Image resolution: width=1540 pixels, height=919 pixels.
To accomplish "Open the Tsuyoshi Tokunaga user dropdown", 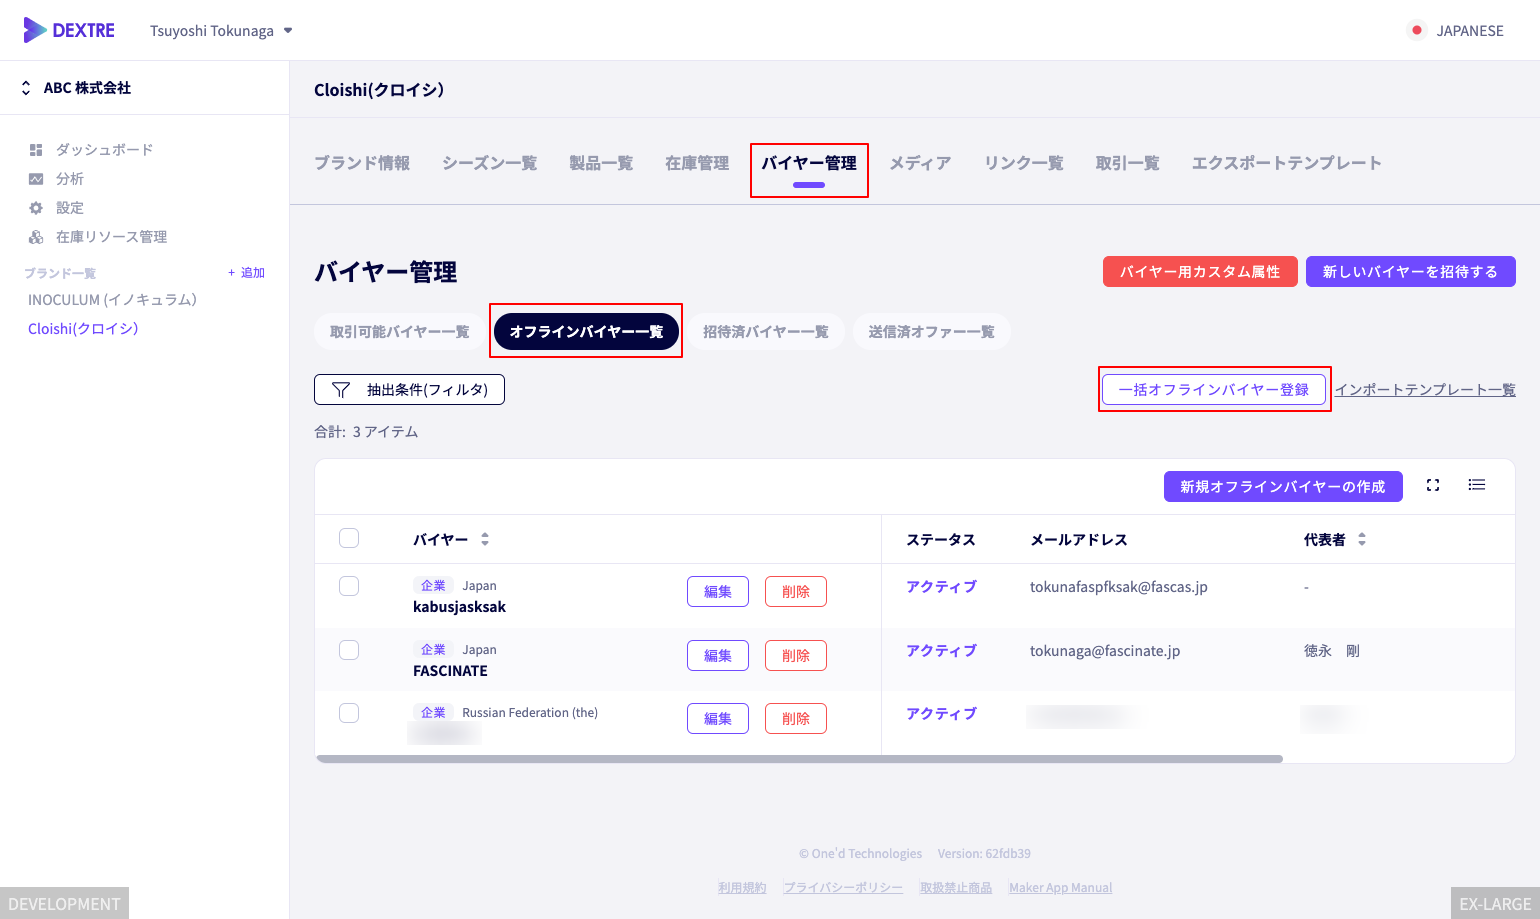I will (x=221, y=31).
